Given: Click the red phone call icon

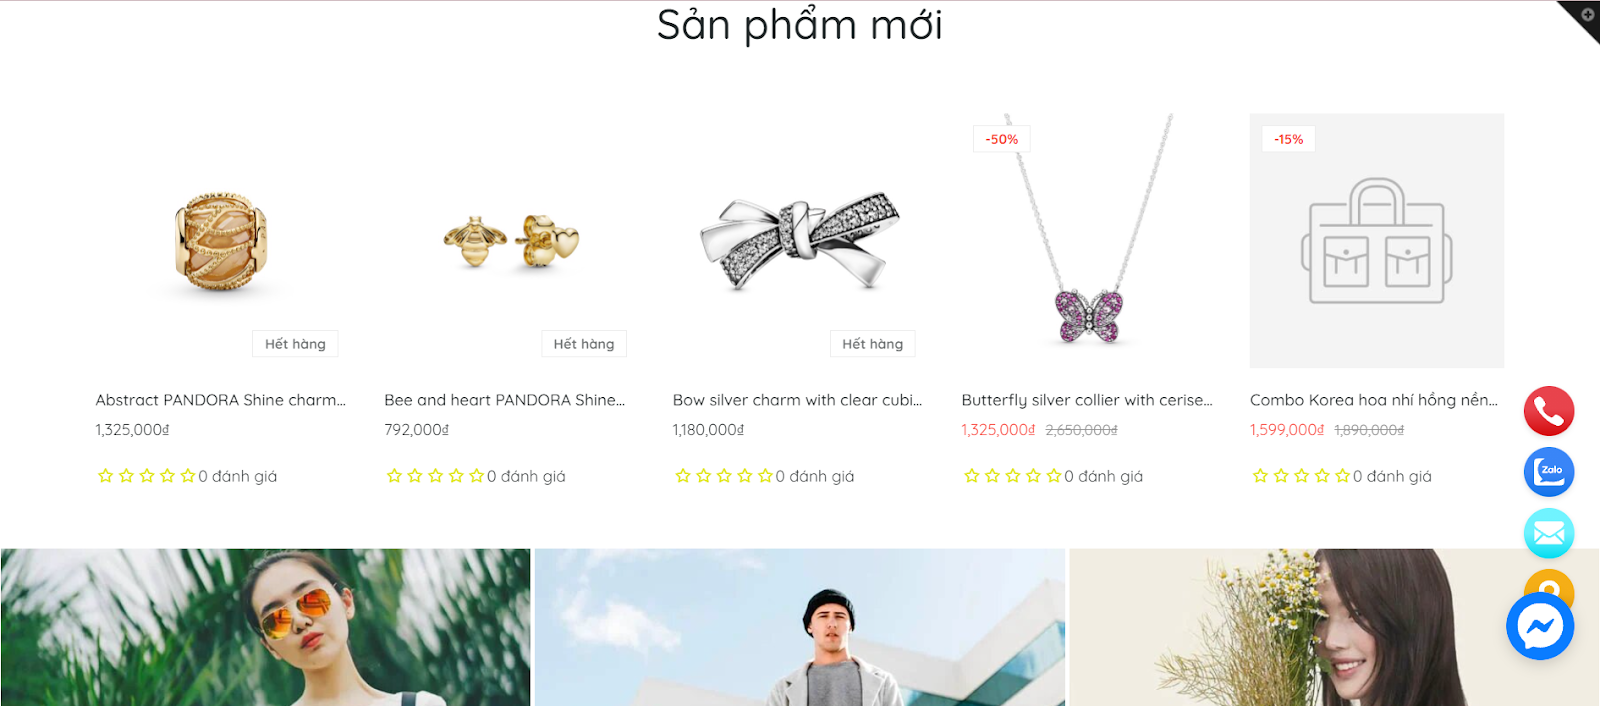Looking at the screenshot, I should [x=1549, y=411].
